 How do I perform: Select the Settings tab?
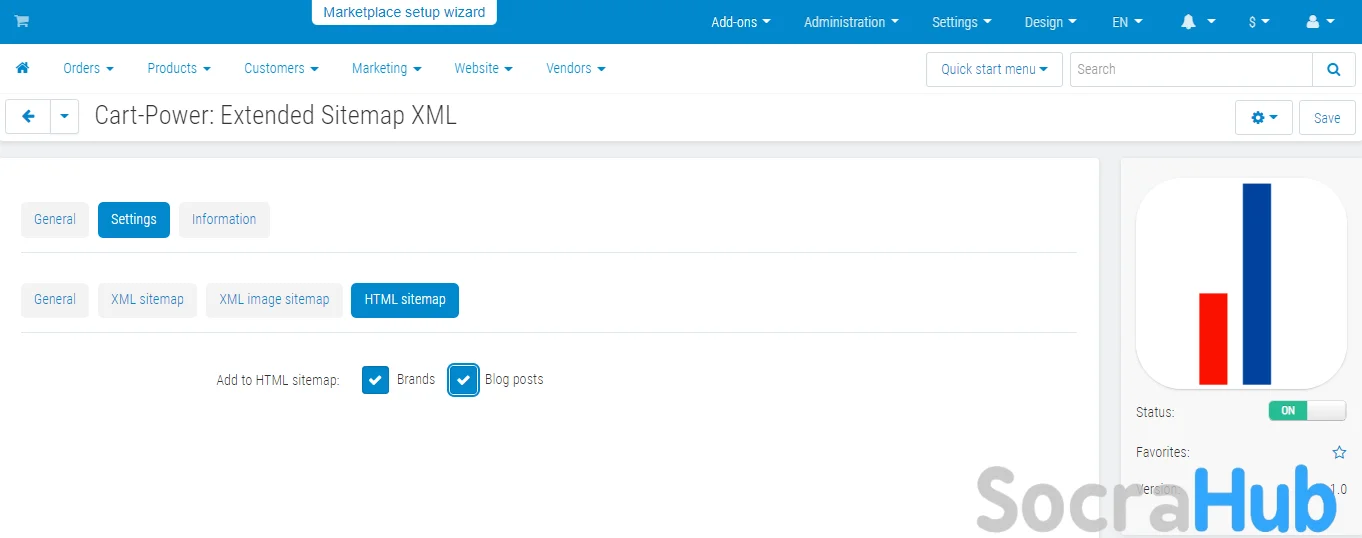(x=134, y=220)
